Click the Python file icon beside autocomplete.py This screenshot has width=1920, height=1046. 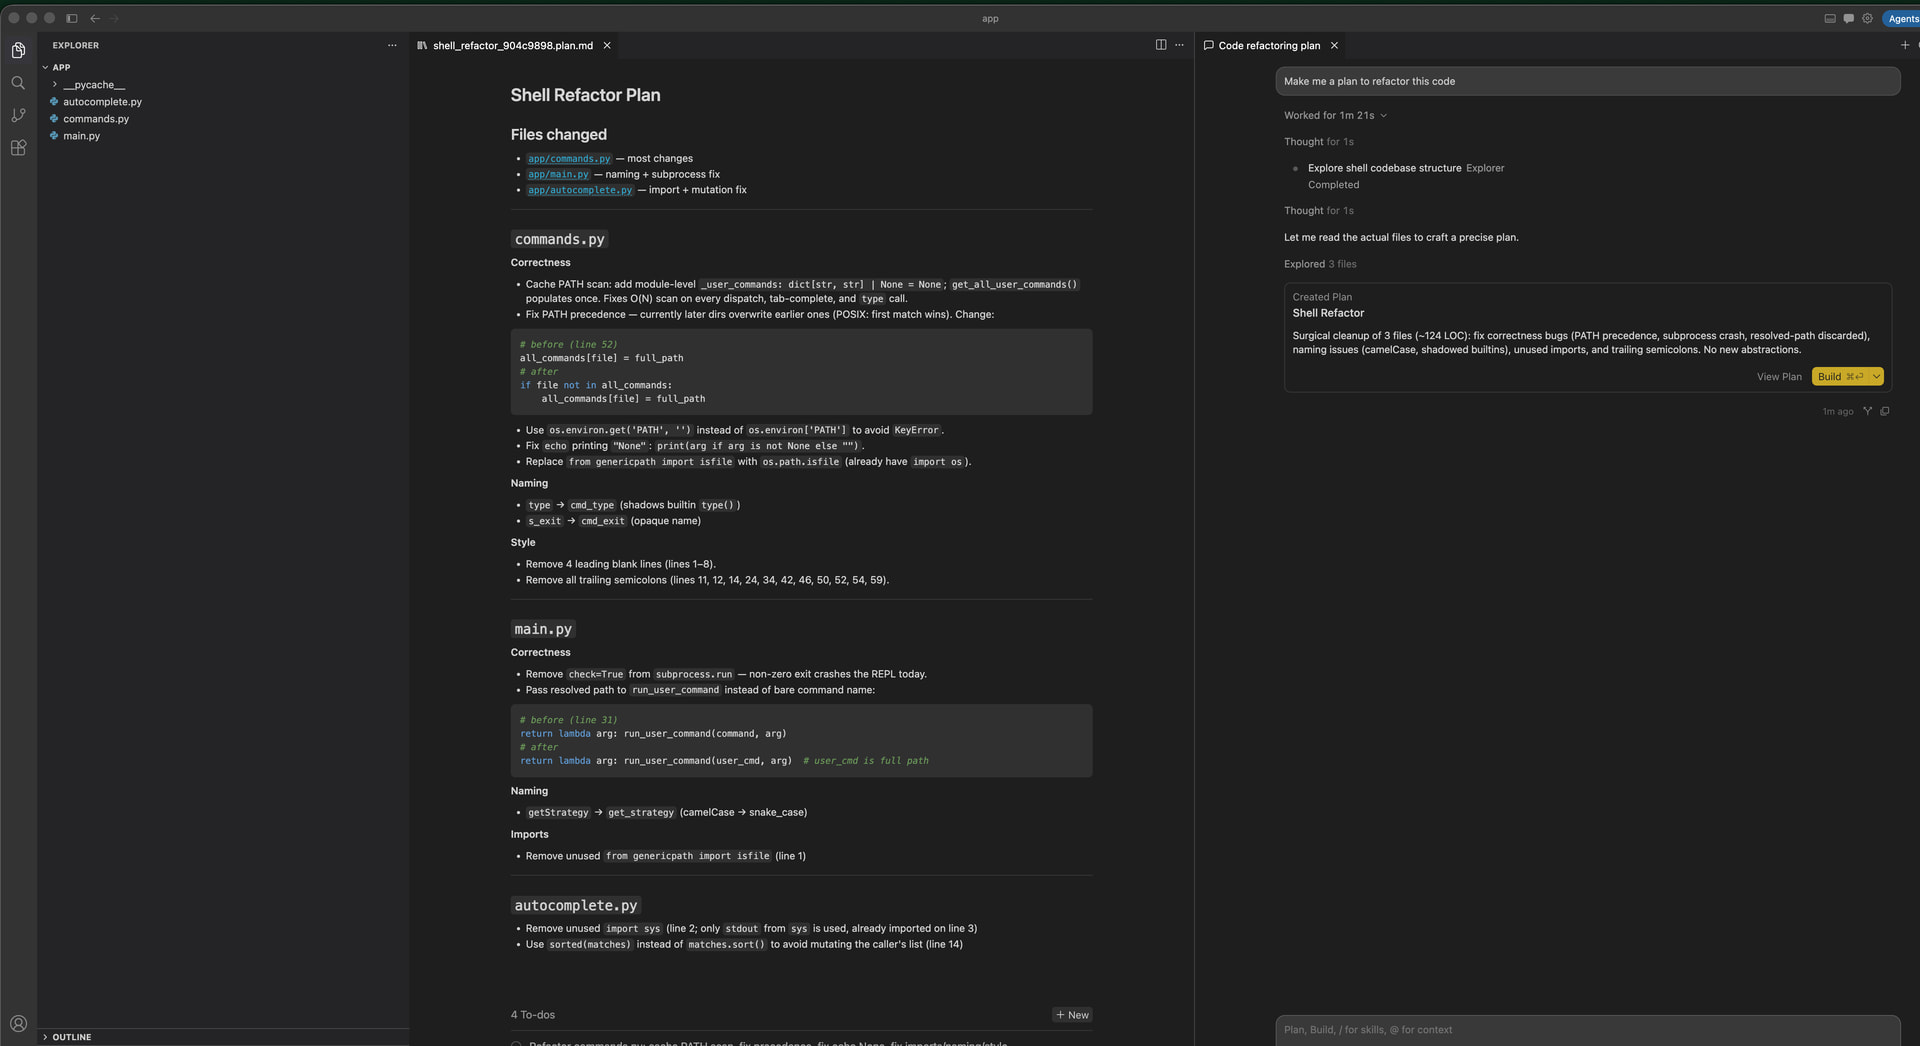coord(54,102)
